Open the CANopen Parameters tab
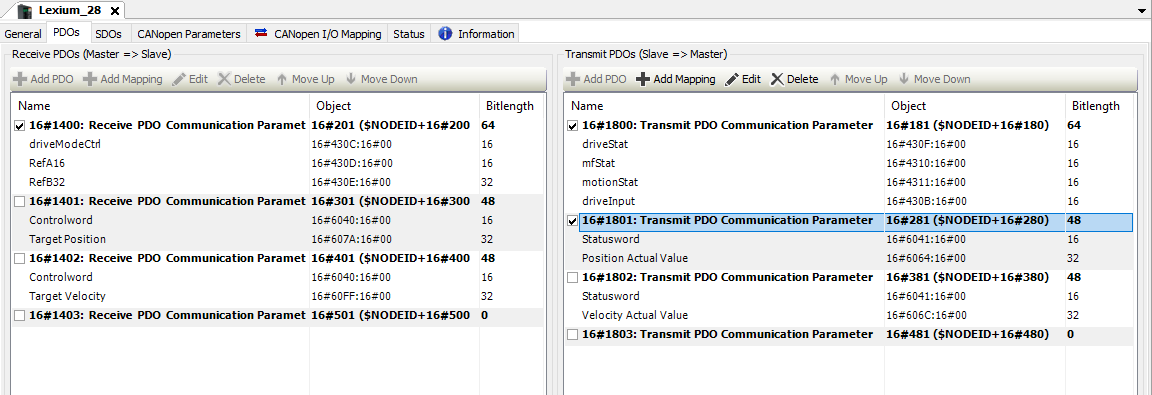 tap(189, 34)
